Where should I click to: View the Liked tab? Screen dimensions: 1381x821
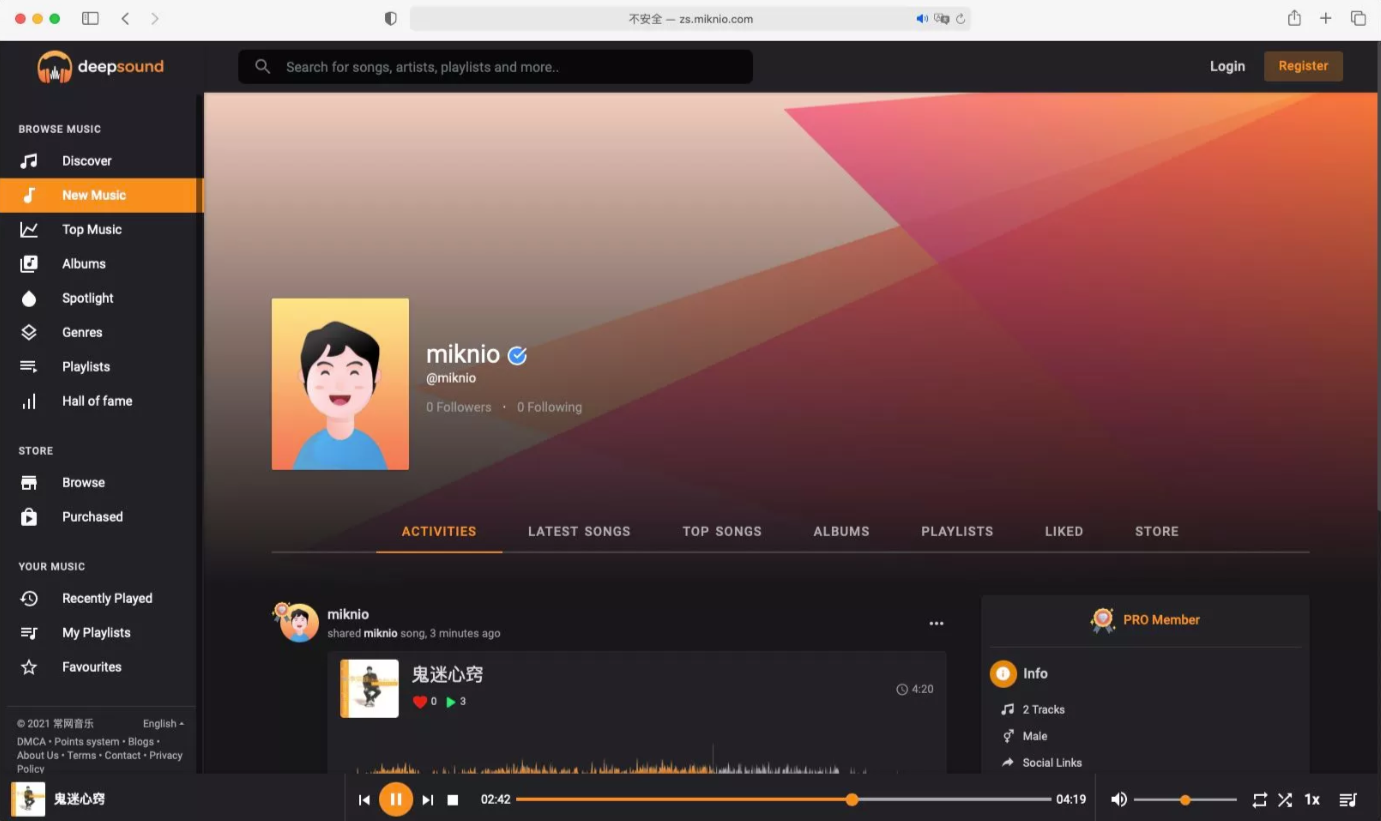coord(1064,532)
